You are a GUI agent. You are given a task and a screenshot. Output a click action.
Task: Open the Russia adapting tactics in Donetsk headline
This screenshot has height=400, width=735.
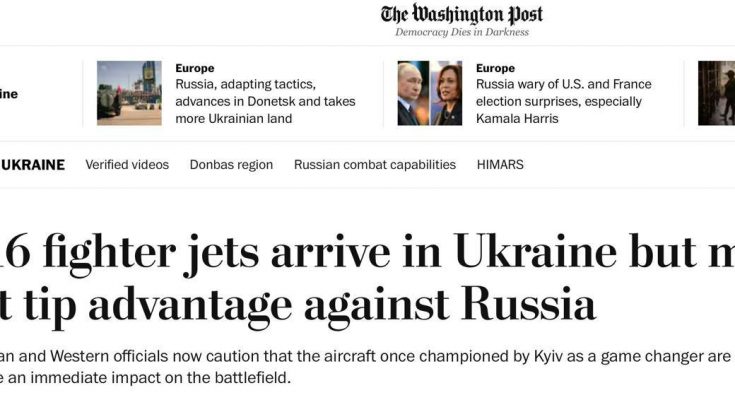pyautogui.click(x=265, y=101)
